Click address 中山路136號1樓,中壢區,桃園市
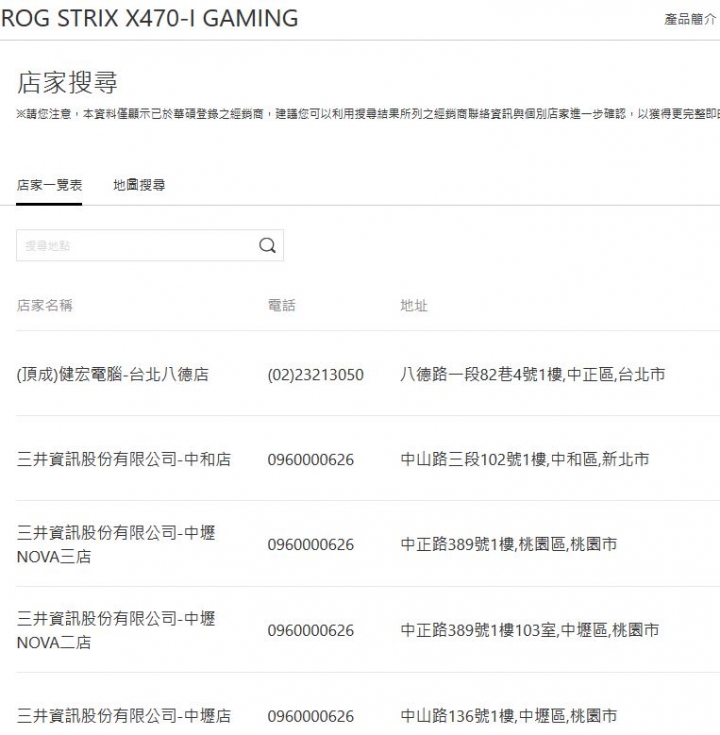Screen dimensions: 720x735 coord(509,716)
